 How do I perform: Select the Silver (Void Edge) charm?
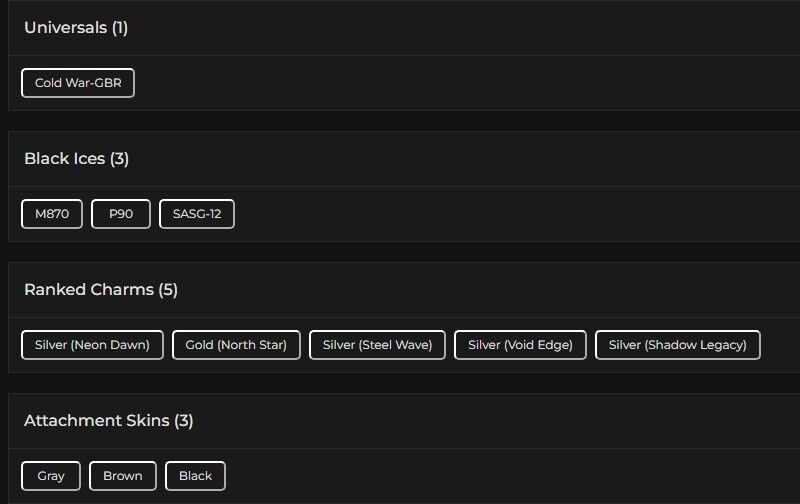[520, 345]
